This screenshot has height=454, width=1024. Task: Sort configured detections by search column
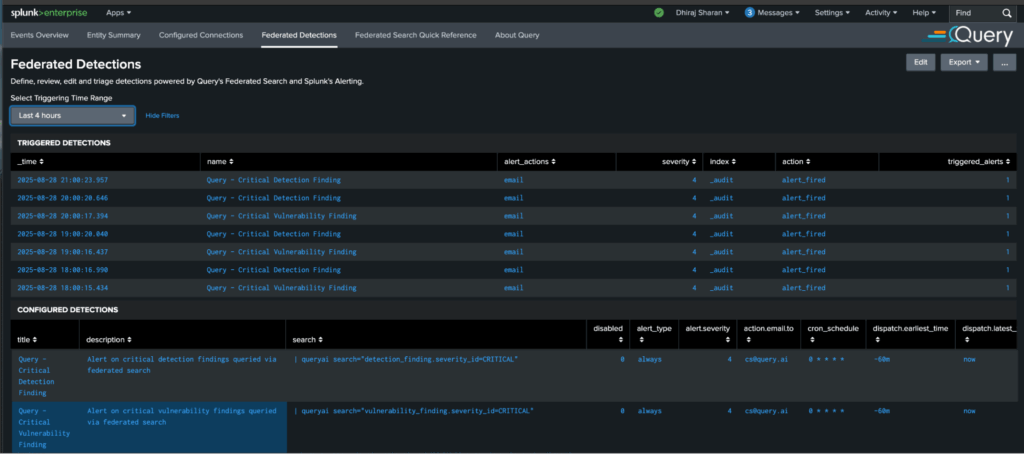pyautogui.click(x=308, y=340)
